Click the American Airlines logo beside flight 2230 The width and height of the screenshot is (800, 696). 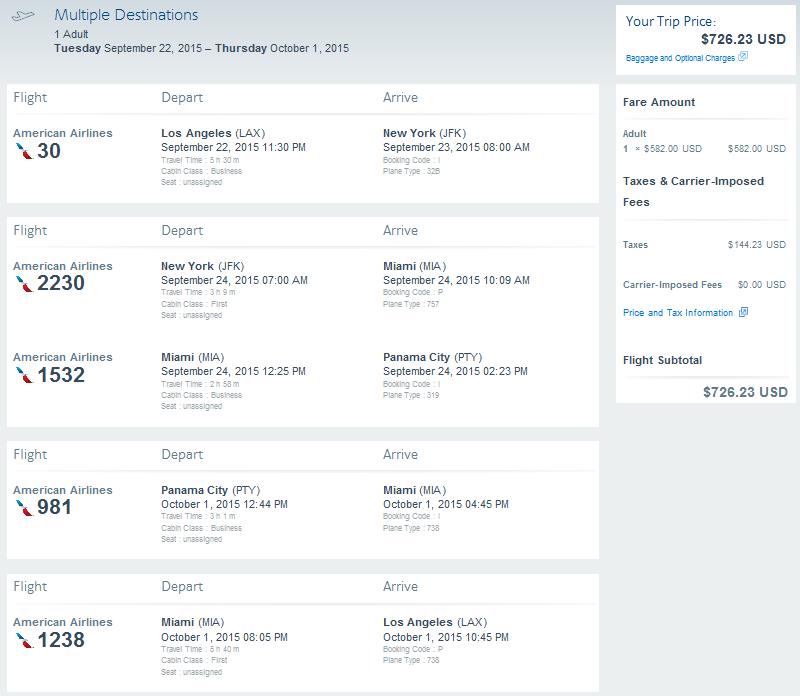point(23,284)
